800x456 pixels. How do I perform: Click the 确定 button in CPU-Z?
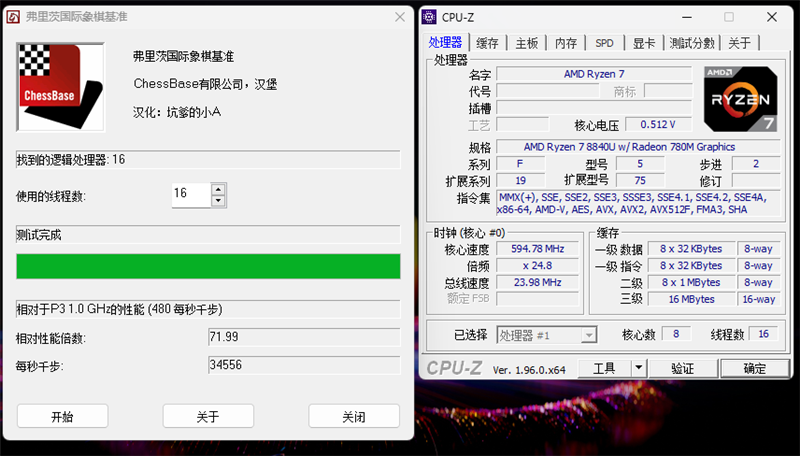click(x=754, y=368)
